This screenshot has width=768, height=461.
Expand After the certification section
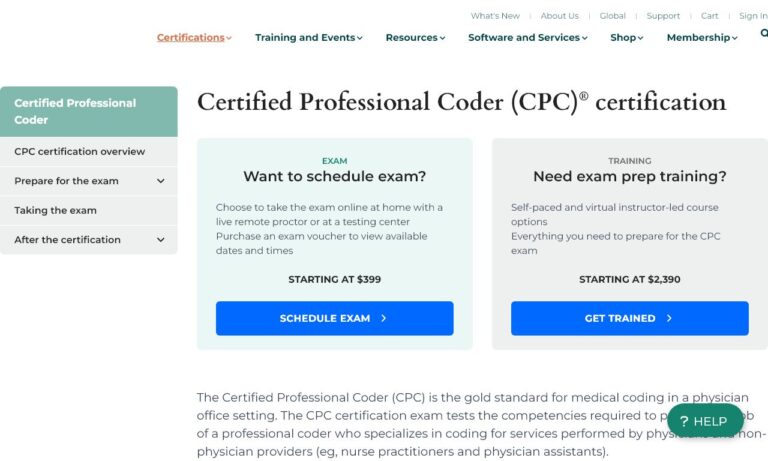[161, 240]
